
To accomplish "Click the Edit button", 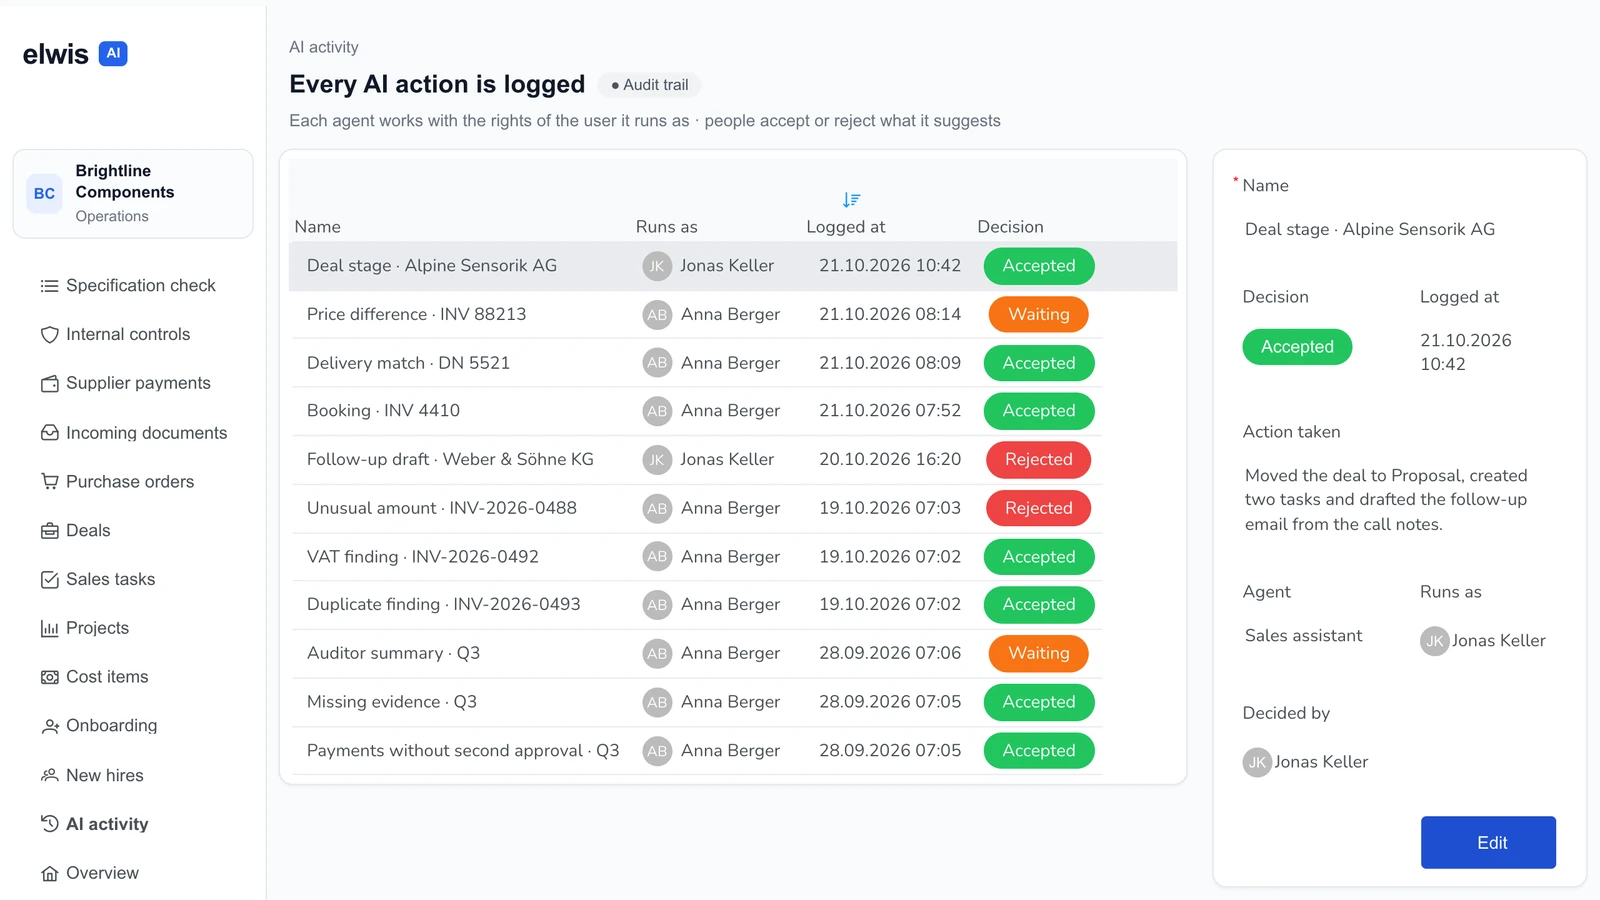I will (1488, 843).
